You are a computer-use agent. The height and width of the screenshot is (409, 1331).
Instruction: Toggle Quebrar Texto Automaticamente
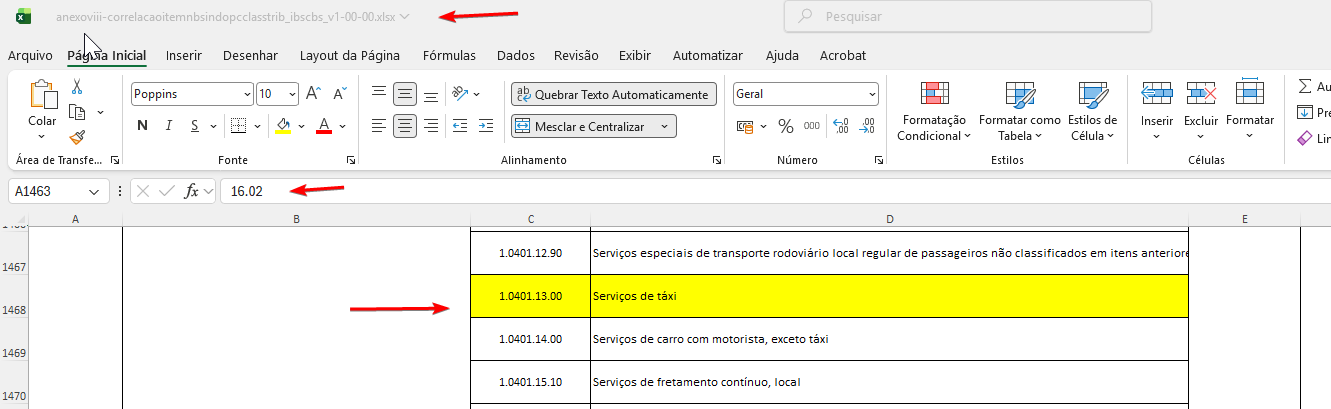point(613,94)
